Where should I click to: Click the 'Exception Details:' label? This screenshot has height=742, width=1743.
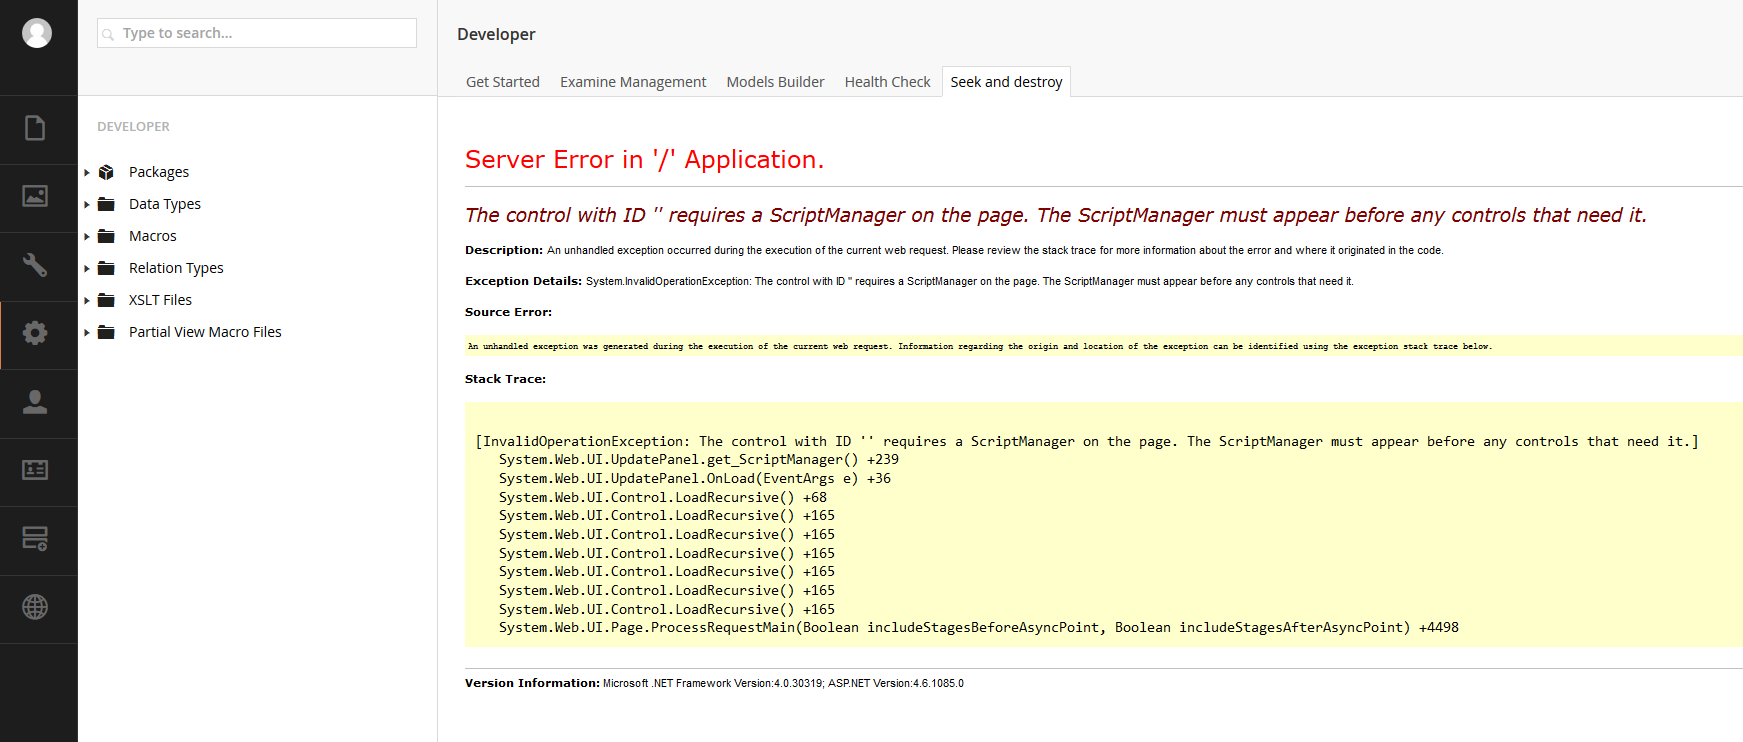523,281
